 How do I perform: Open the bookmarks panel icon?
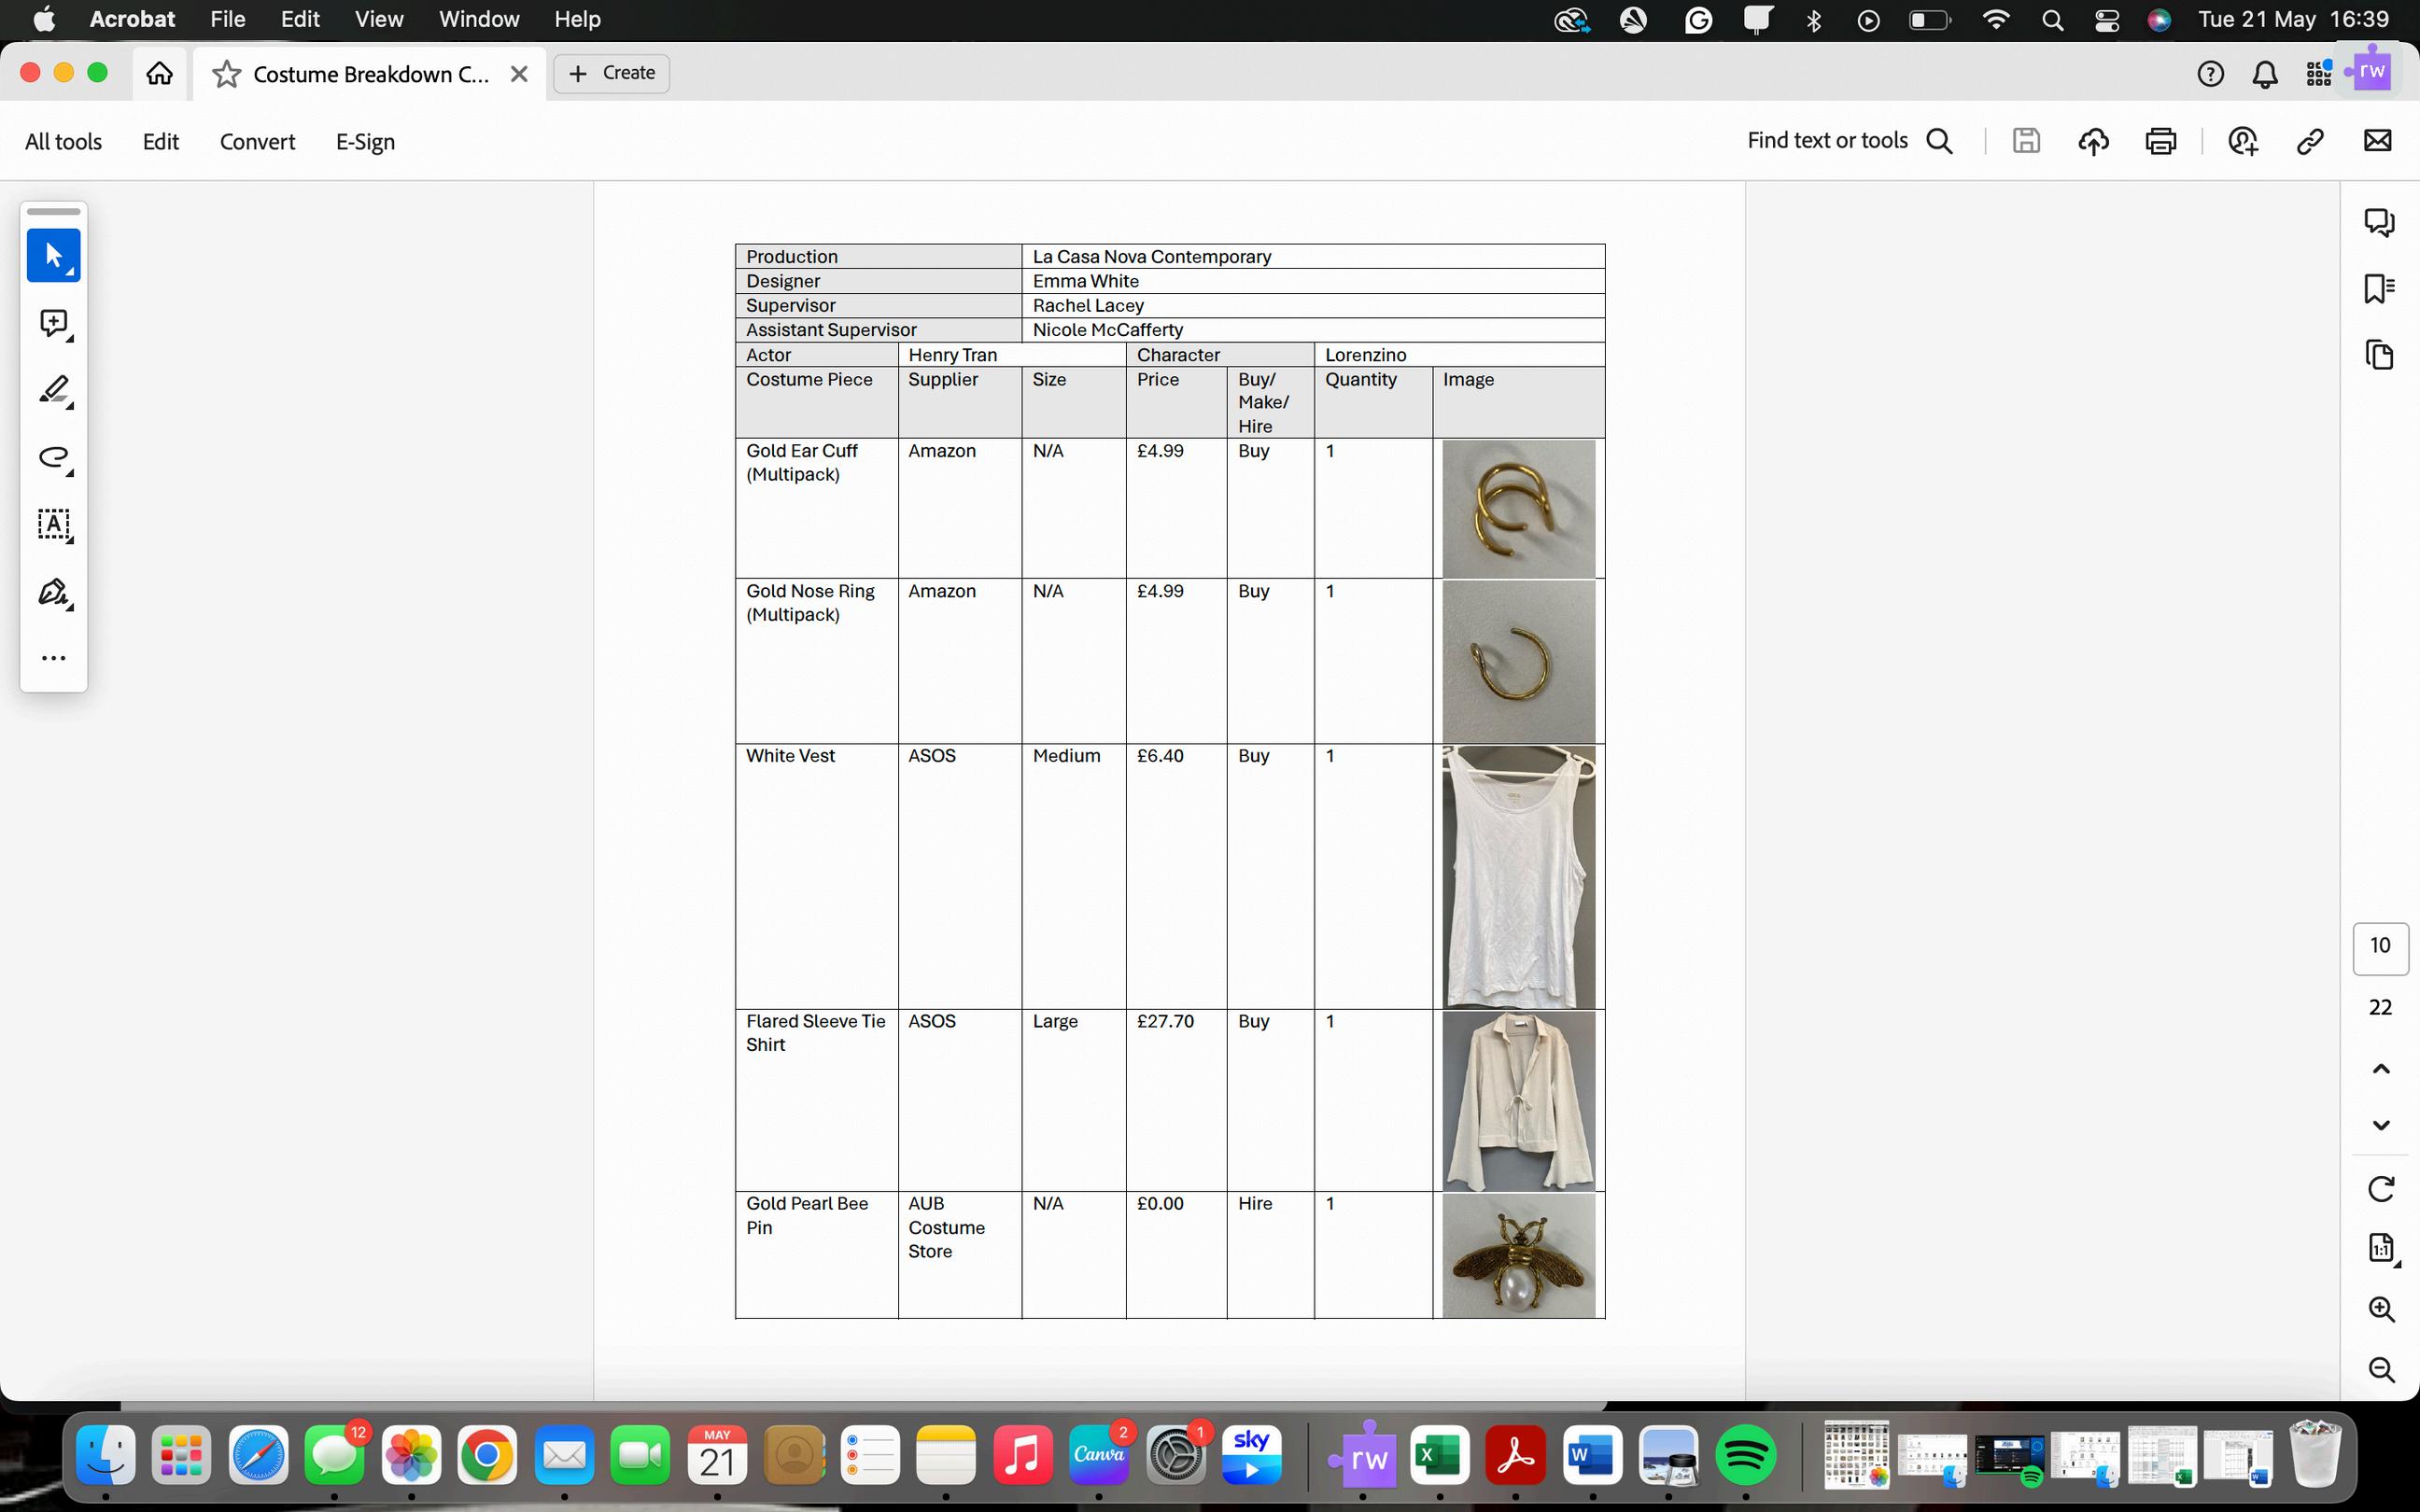[x=2379, y=288]
